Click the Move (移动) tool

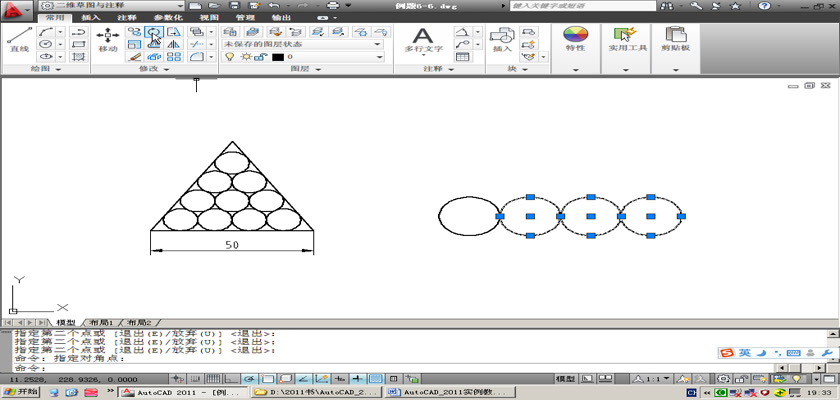[107, 40]
